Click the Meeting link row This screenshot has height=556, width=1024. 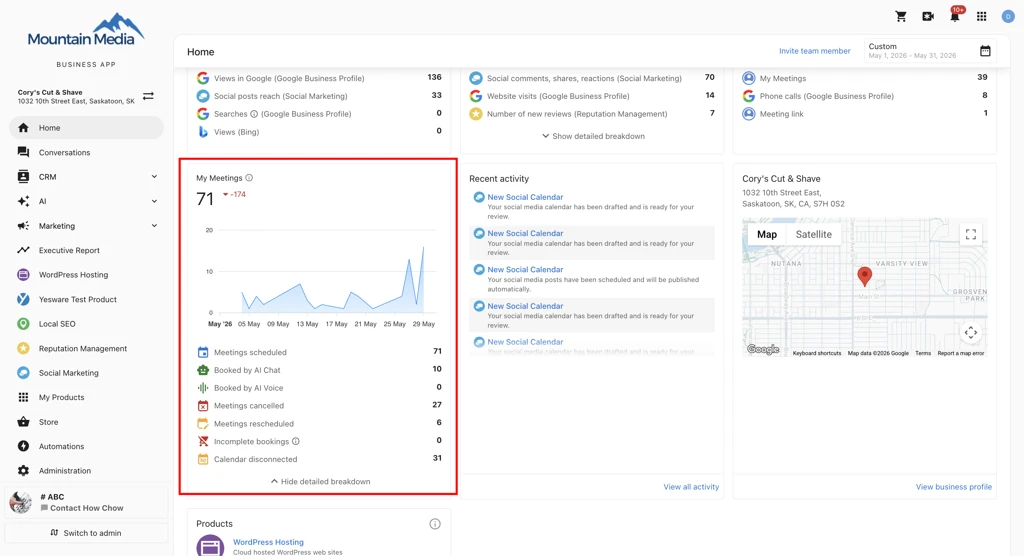(x=865, y=114)
